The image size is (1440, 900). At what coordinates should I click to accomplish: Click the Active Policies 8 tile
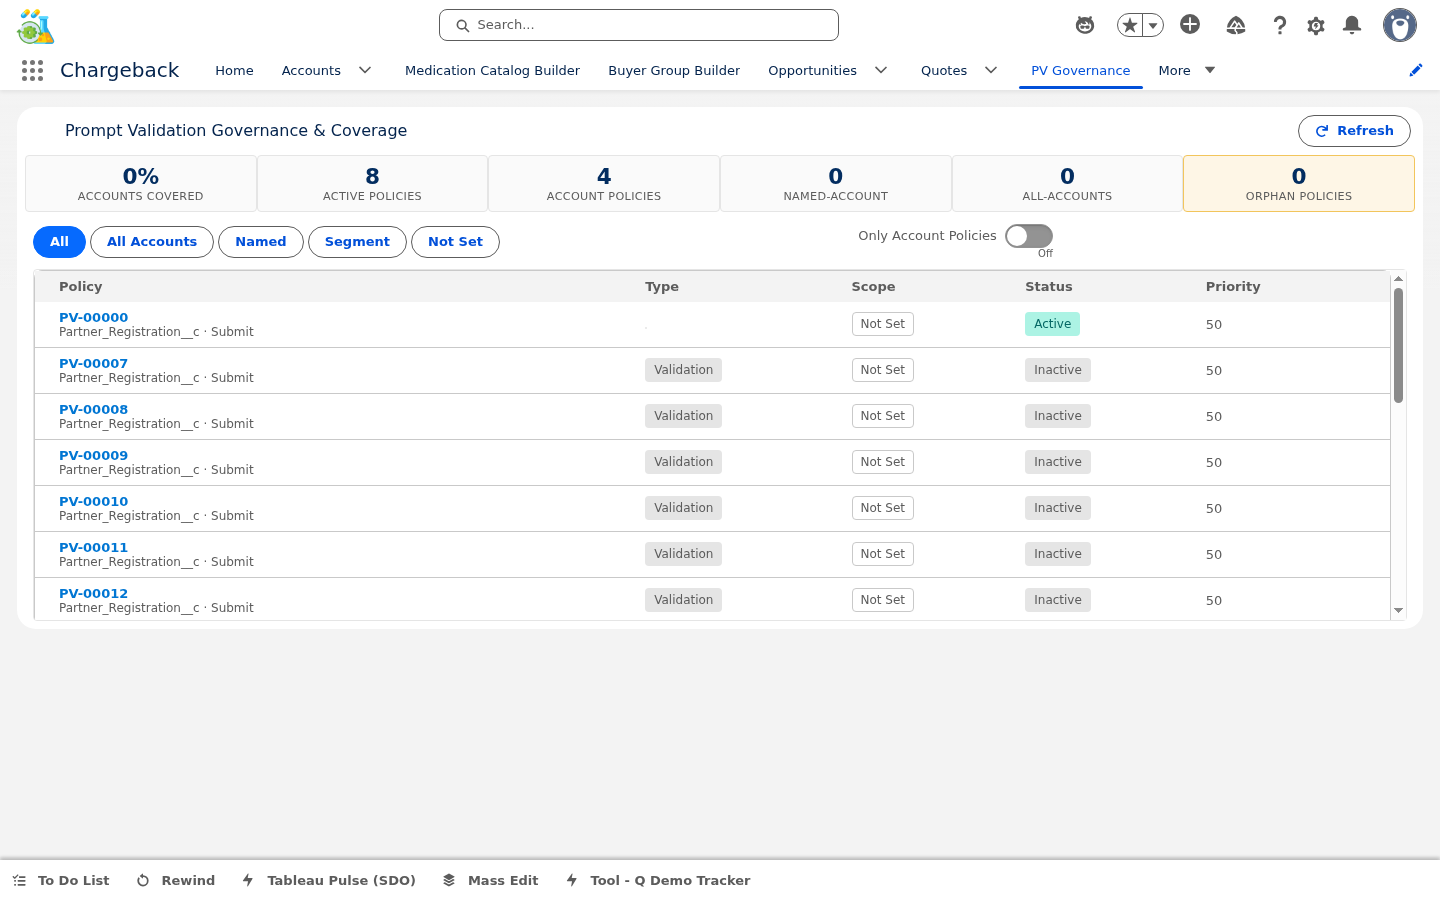(x=372, y=184)
